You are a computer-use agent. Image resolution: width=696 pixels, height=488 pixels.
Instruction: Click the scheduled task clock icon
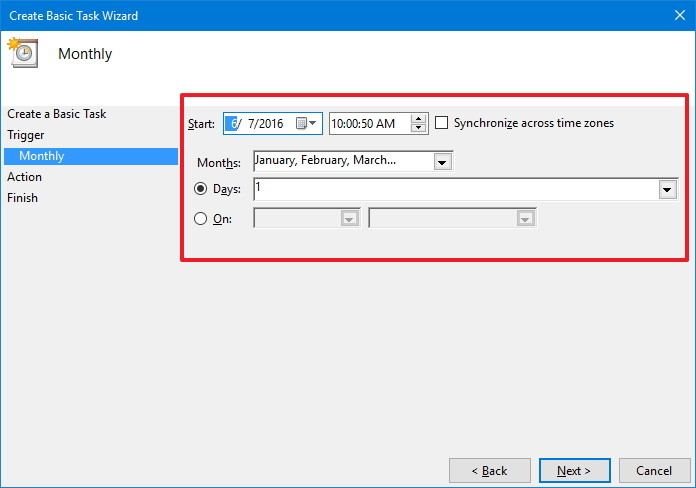(23, 53)
